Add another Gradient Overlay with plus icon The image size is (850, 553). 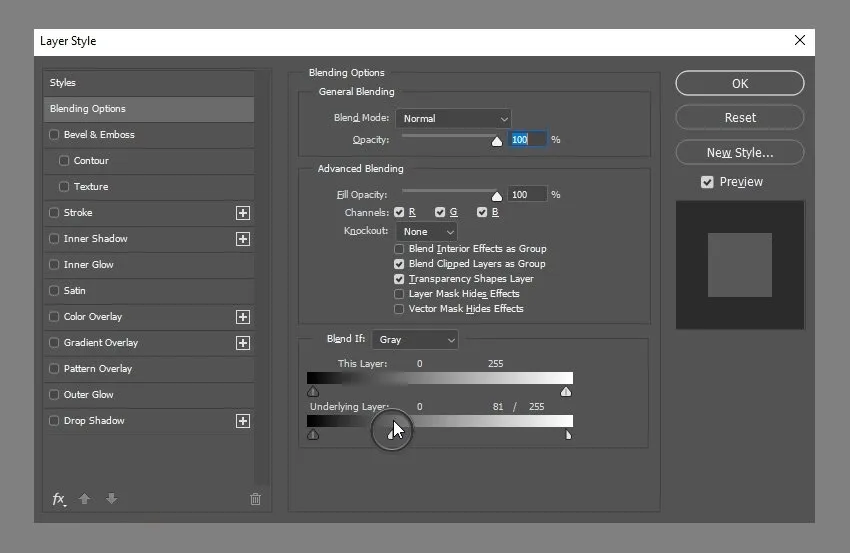(x=242, y=343)
